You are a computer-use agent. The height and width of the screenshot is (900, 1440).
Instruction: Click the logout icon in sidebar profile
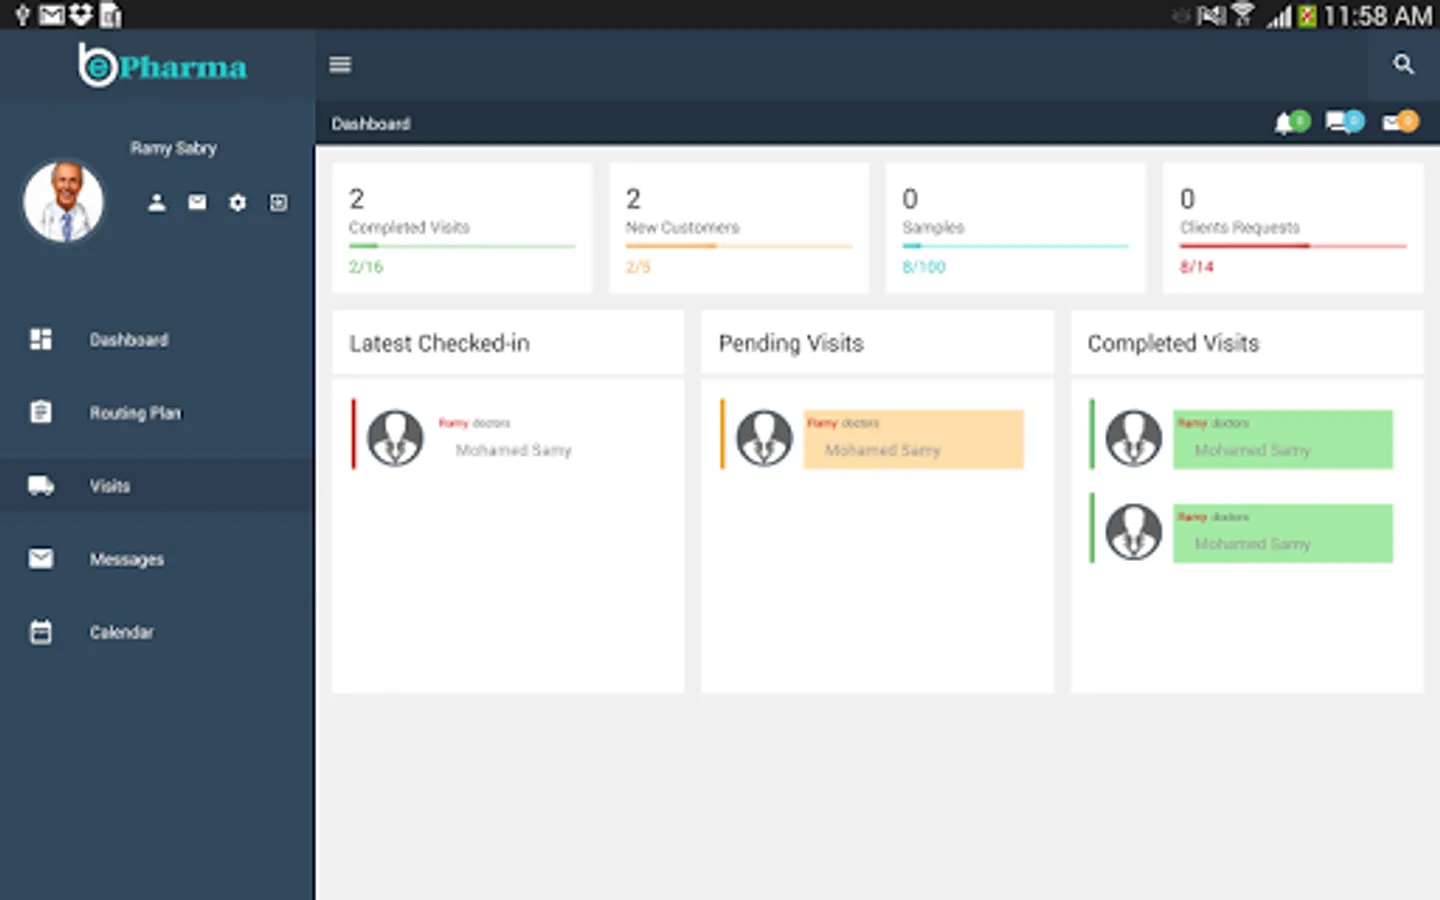pos(278,203)
